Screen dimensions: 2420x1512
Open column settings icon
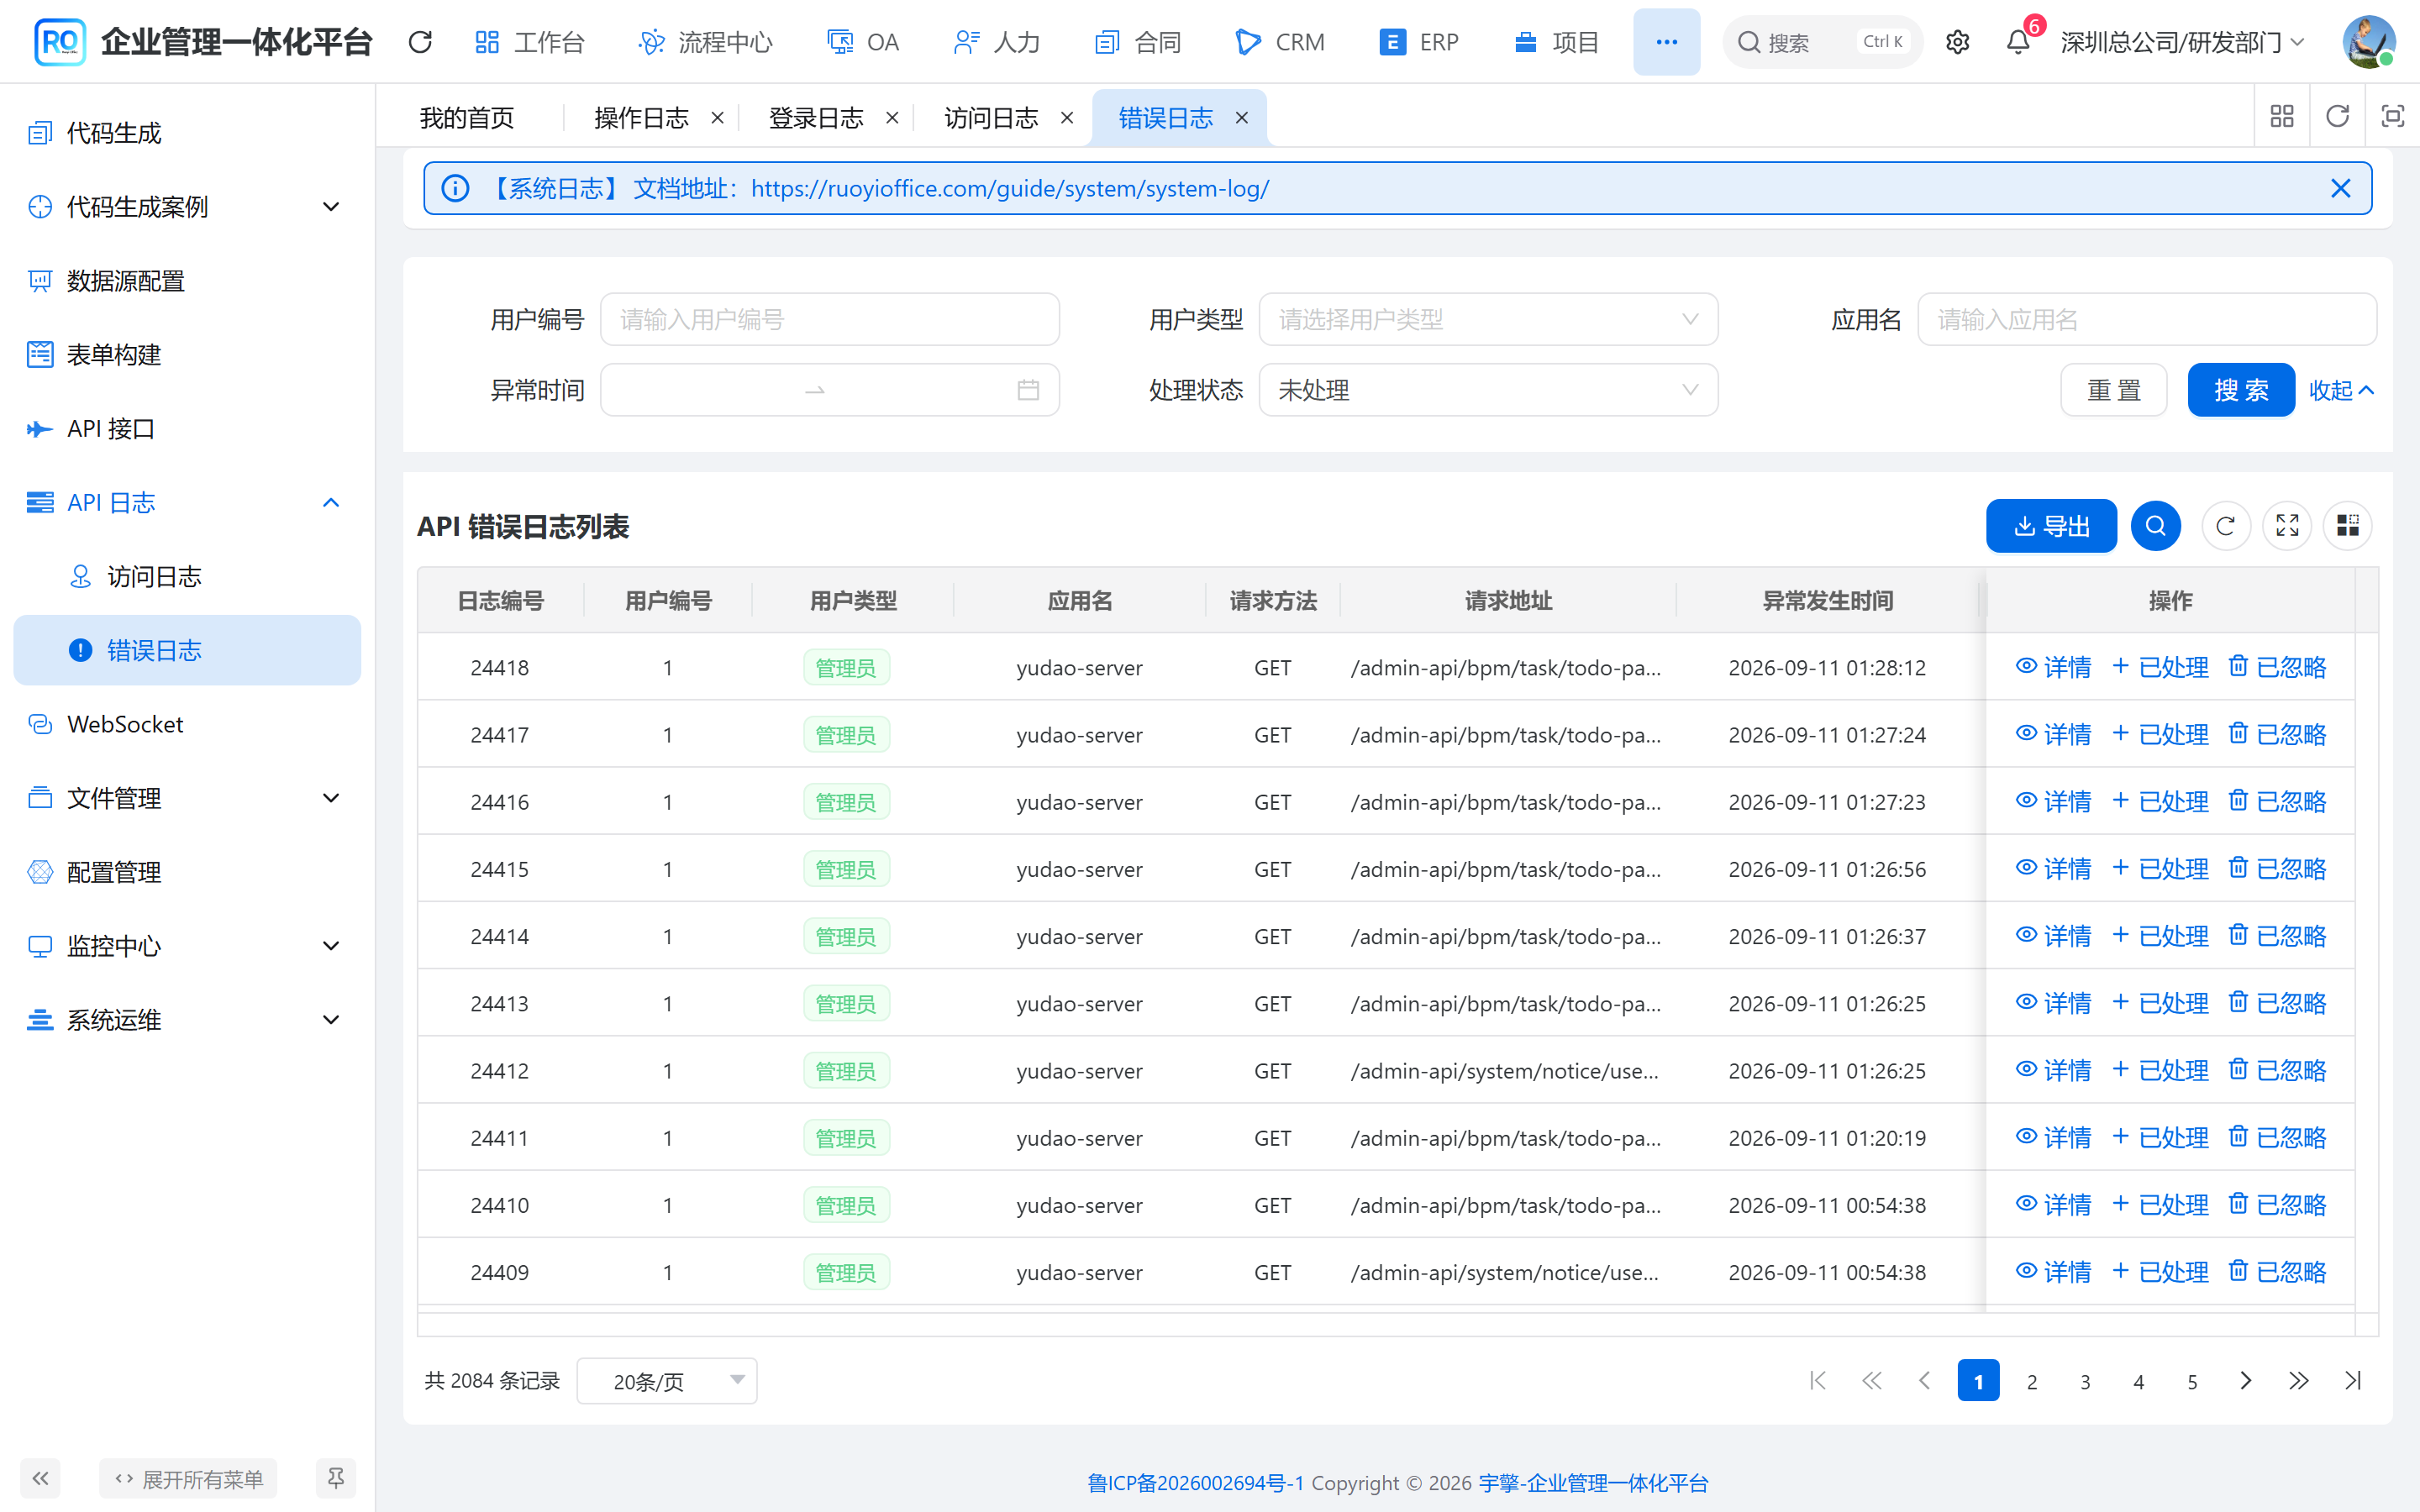point(2347,526)
